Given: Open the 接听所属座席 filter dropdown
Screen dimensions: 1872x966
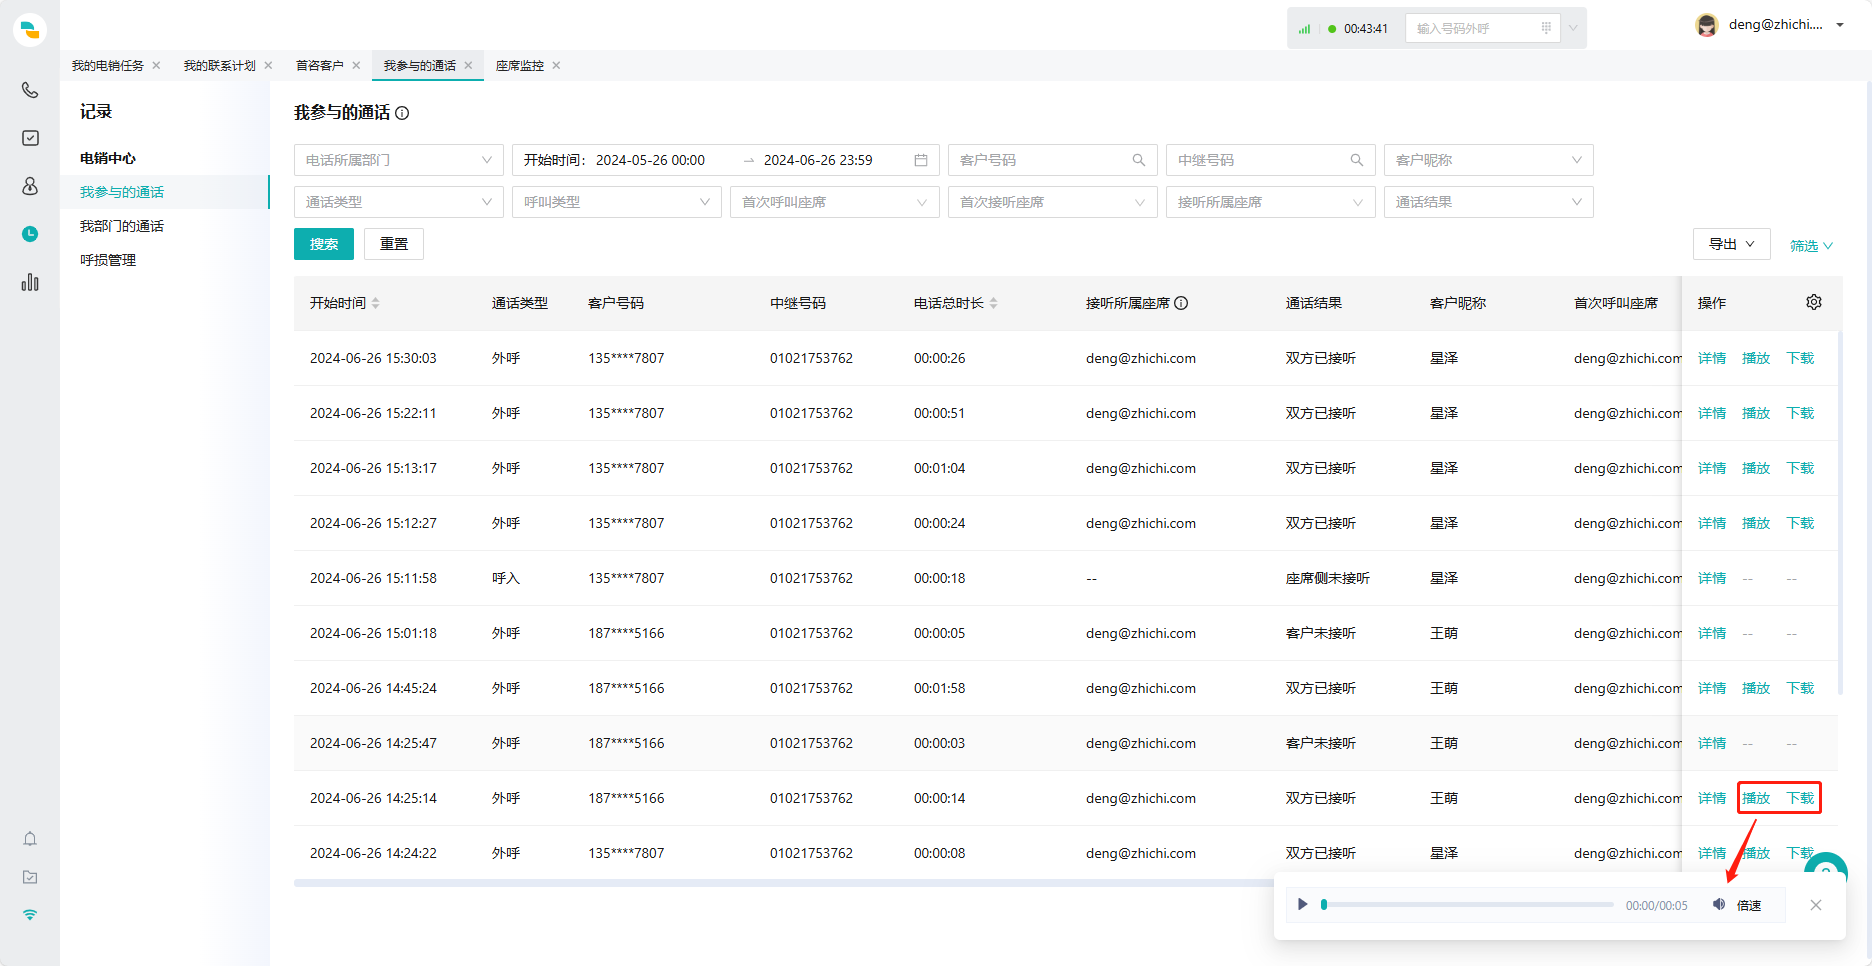Looking at the screenshot, I should [1270, 202].
